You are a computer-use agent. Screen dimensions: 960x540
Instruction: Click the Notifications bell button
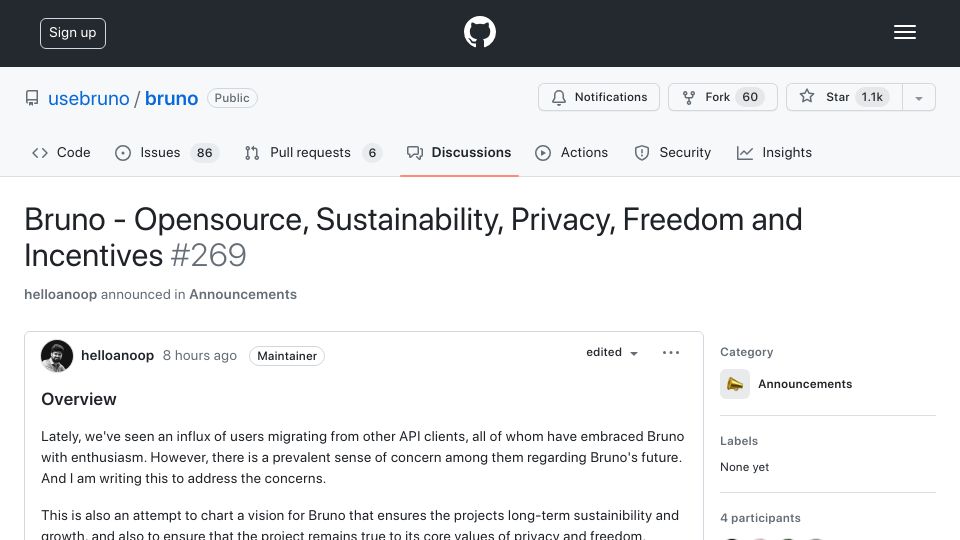[599, 97]
